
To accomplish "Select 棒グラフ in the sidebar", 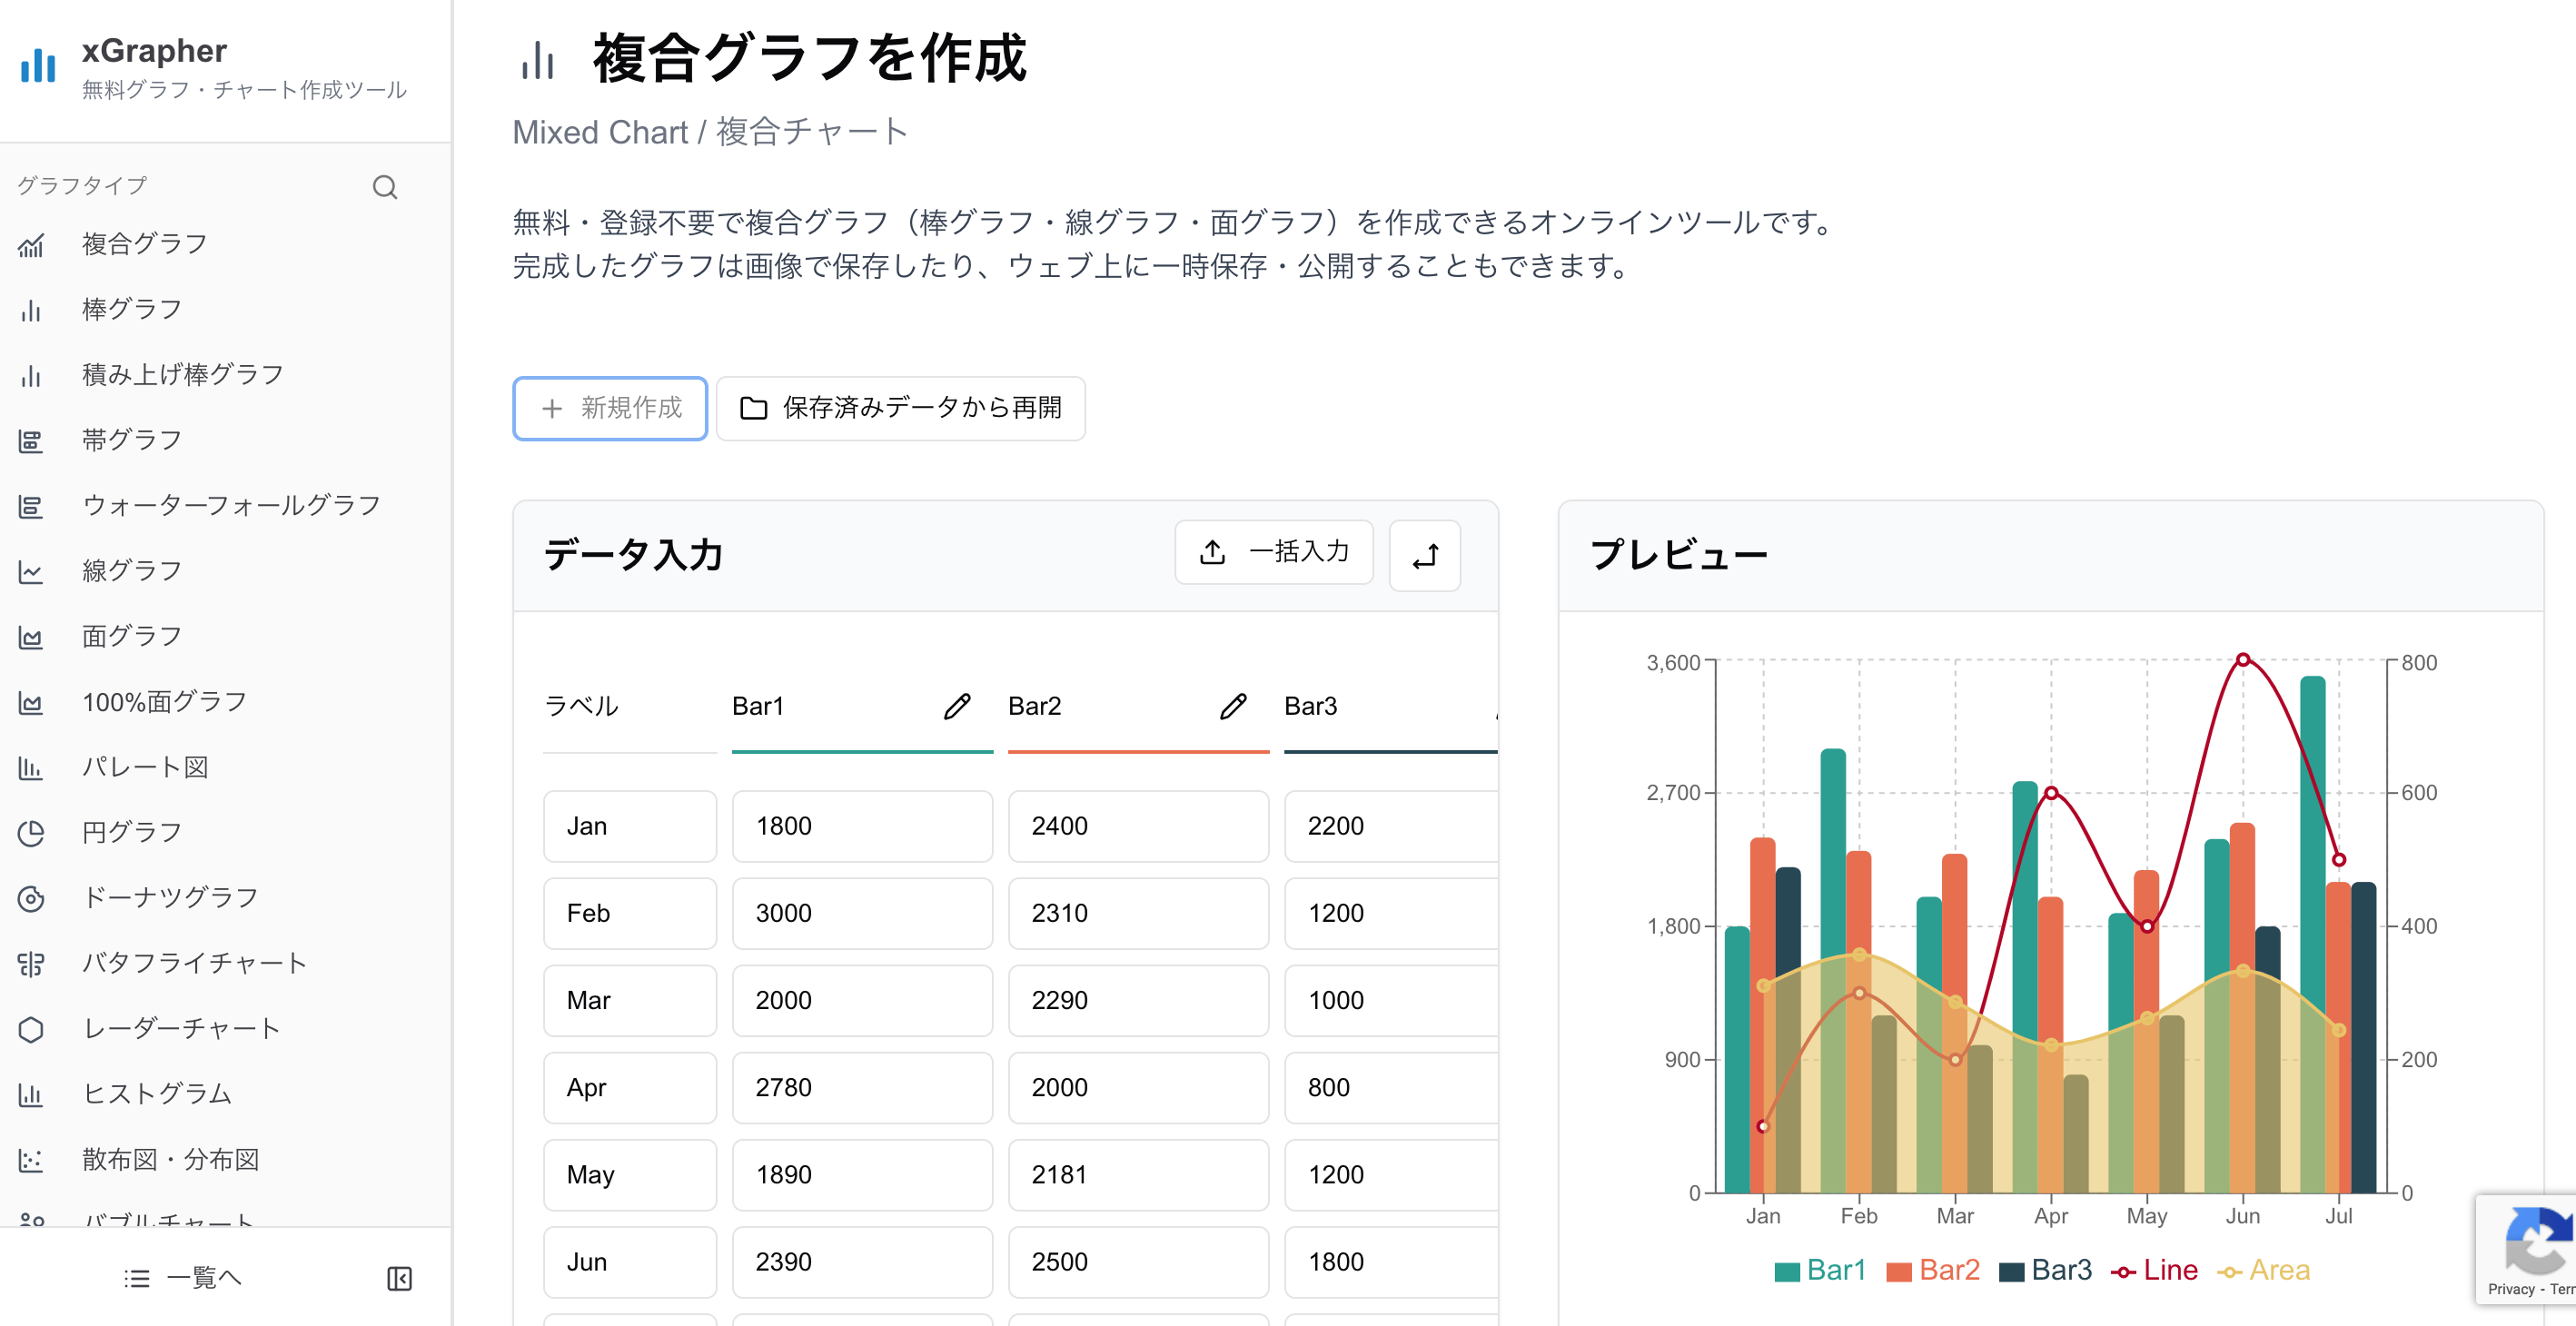I will click(x=130, y=309).
